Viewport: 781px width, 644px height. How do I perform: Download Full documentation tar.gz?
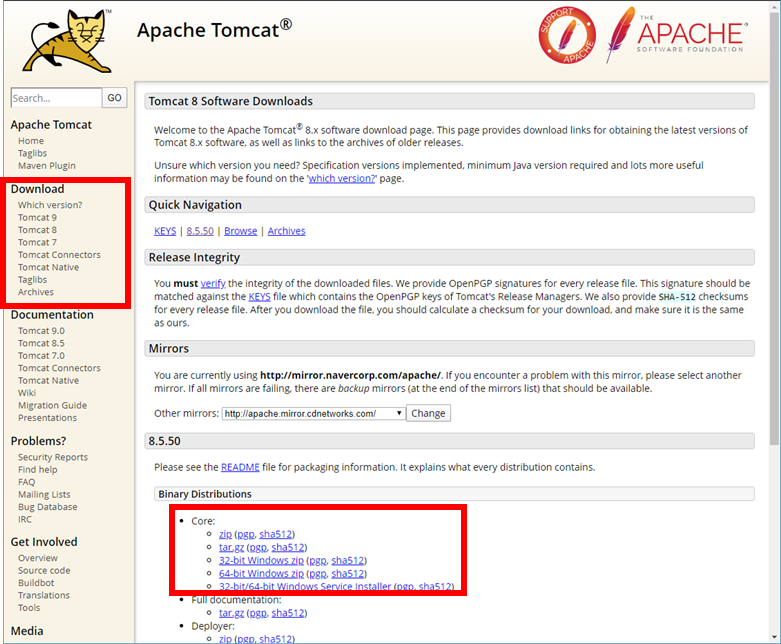[232, 613]
